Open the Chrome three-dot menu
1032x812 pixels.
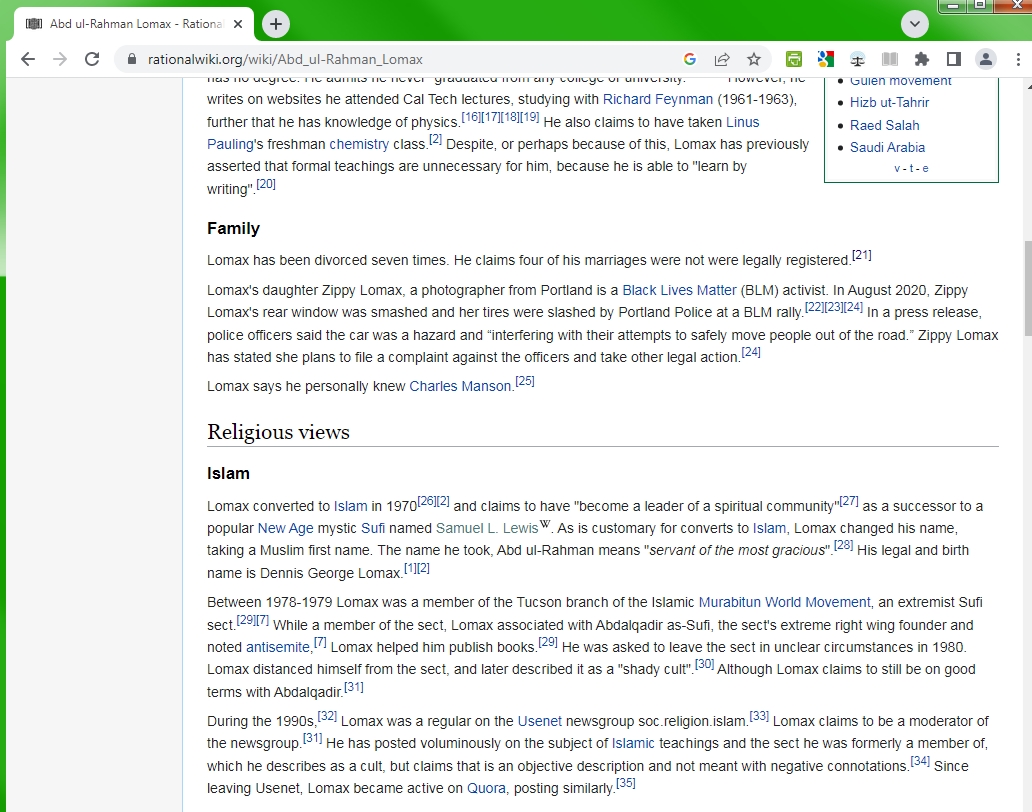pyautogui.click(x=1018, y=59)
